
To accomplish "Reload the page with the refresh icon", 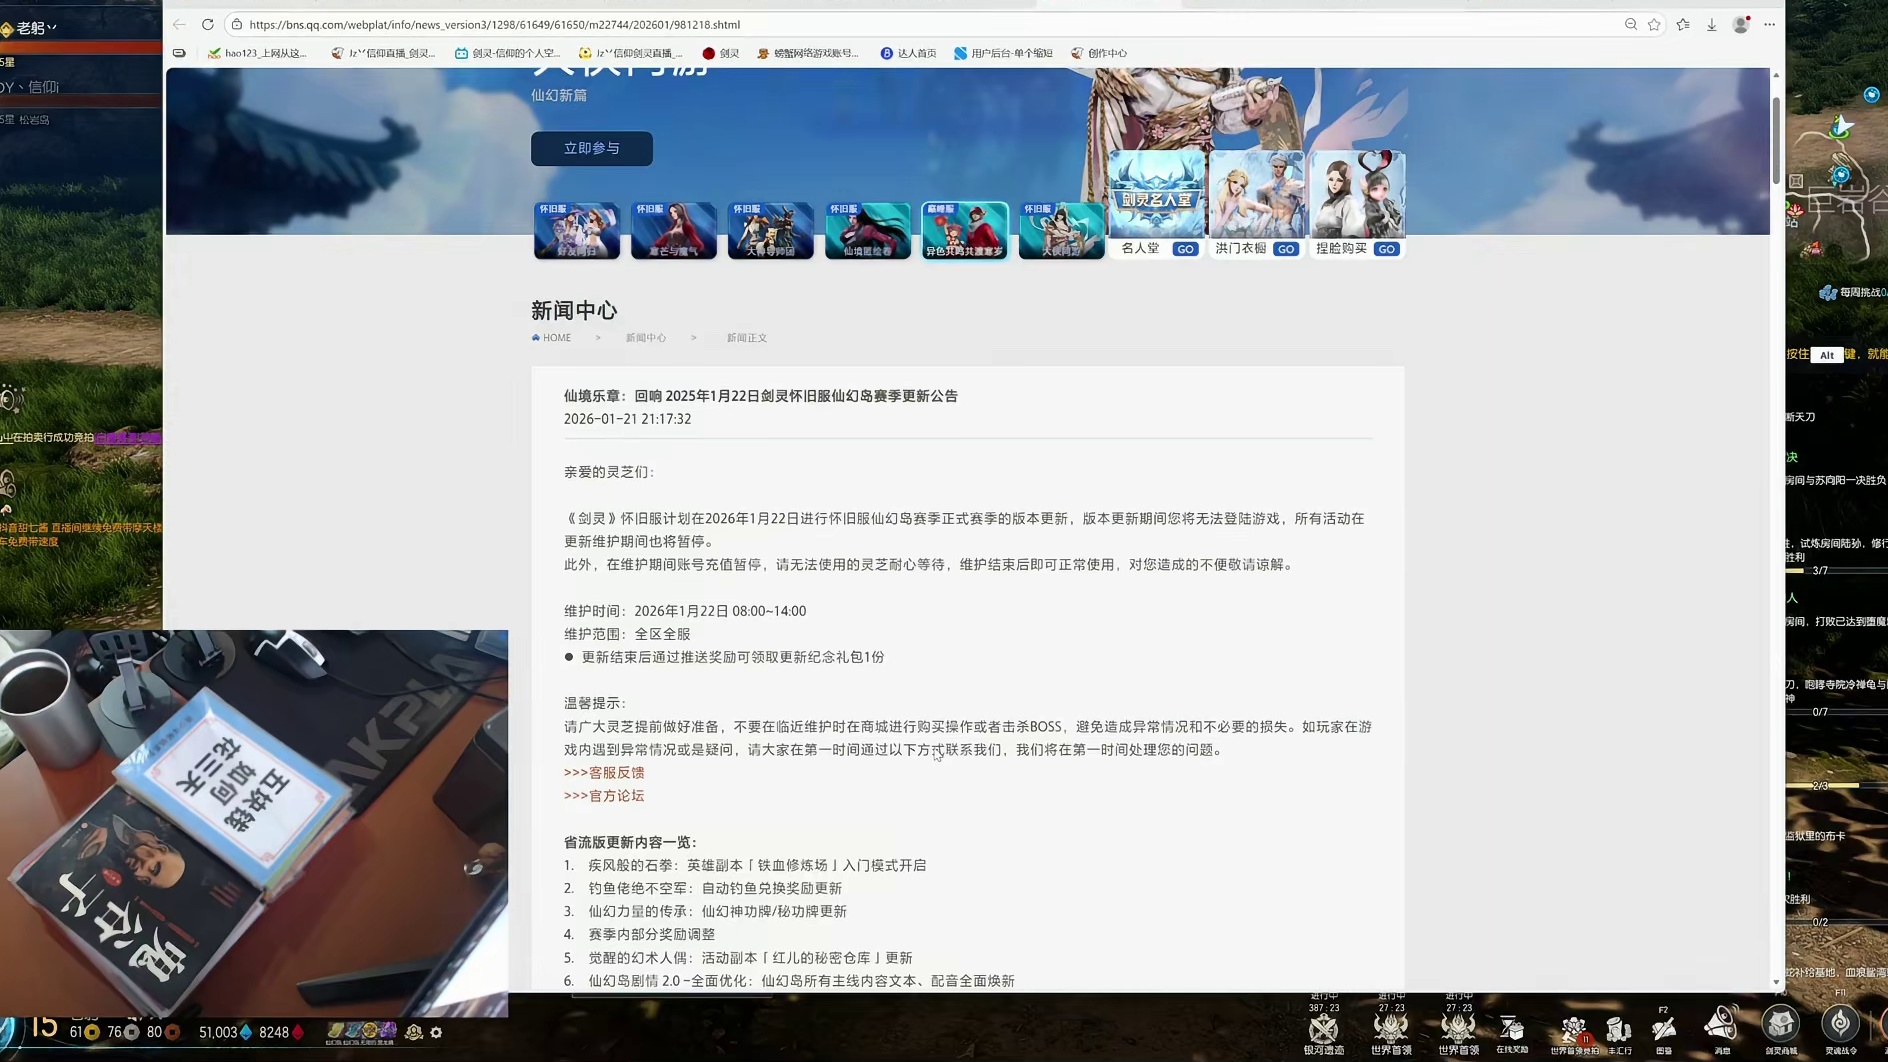I will pos(207,24).
